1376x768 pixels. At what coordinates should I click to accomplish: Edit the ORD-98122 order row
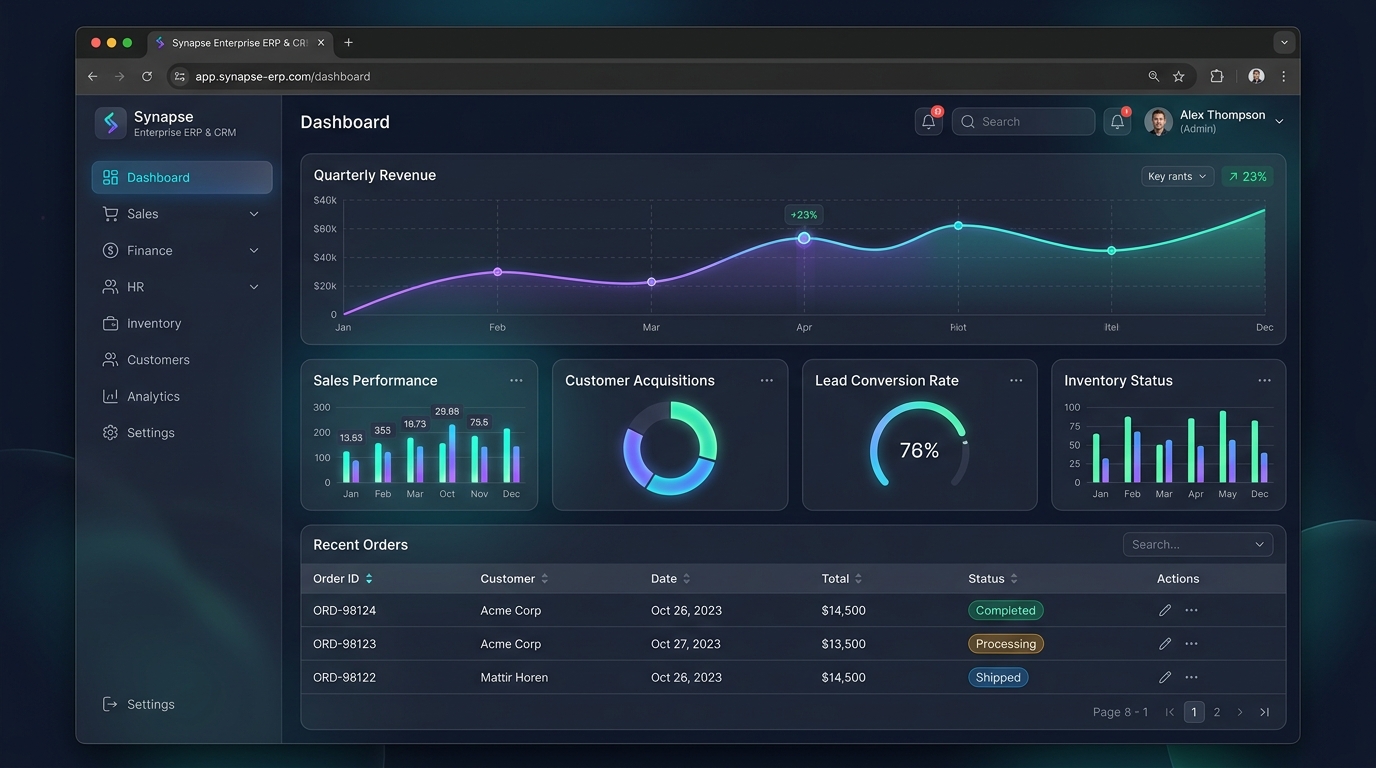click(x=1165, y=677)
